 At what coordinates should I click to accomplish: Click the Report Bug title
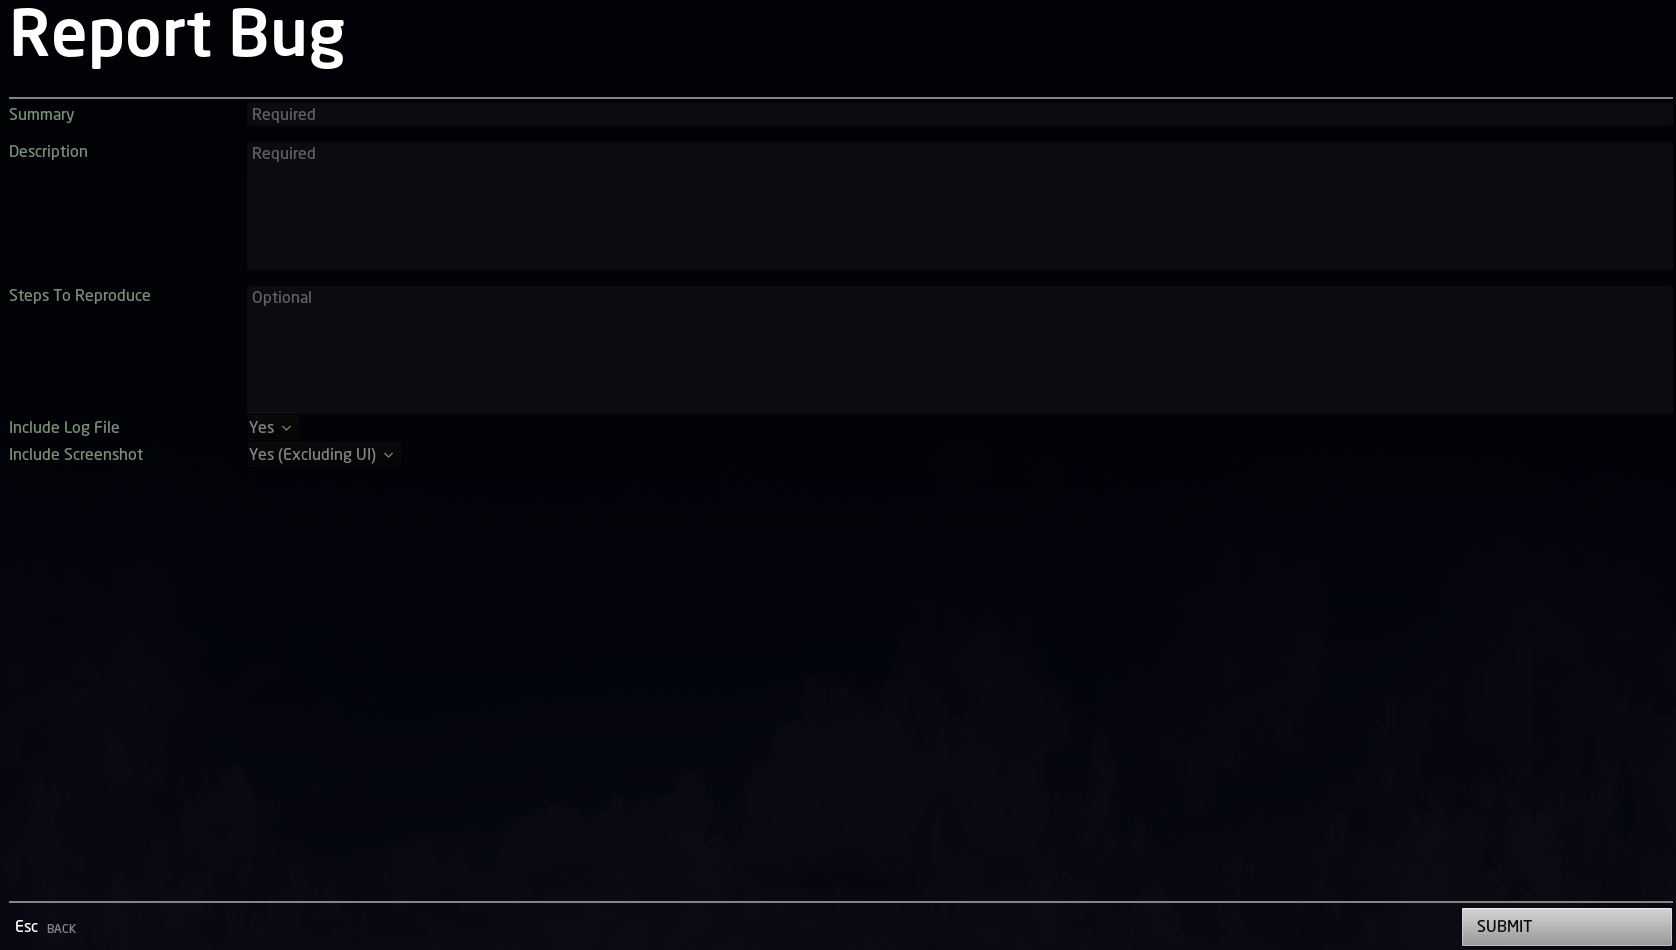click(x=177, y=36)
